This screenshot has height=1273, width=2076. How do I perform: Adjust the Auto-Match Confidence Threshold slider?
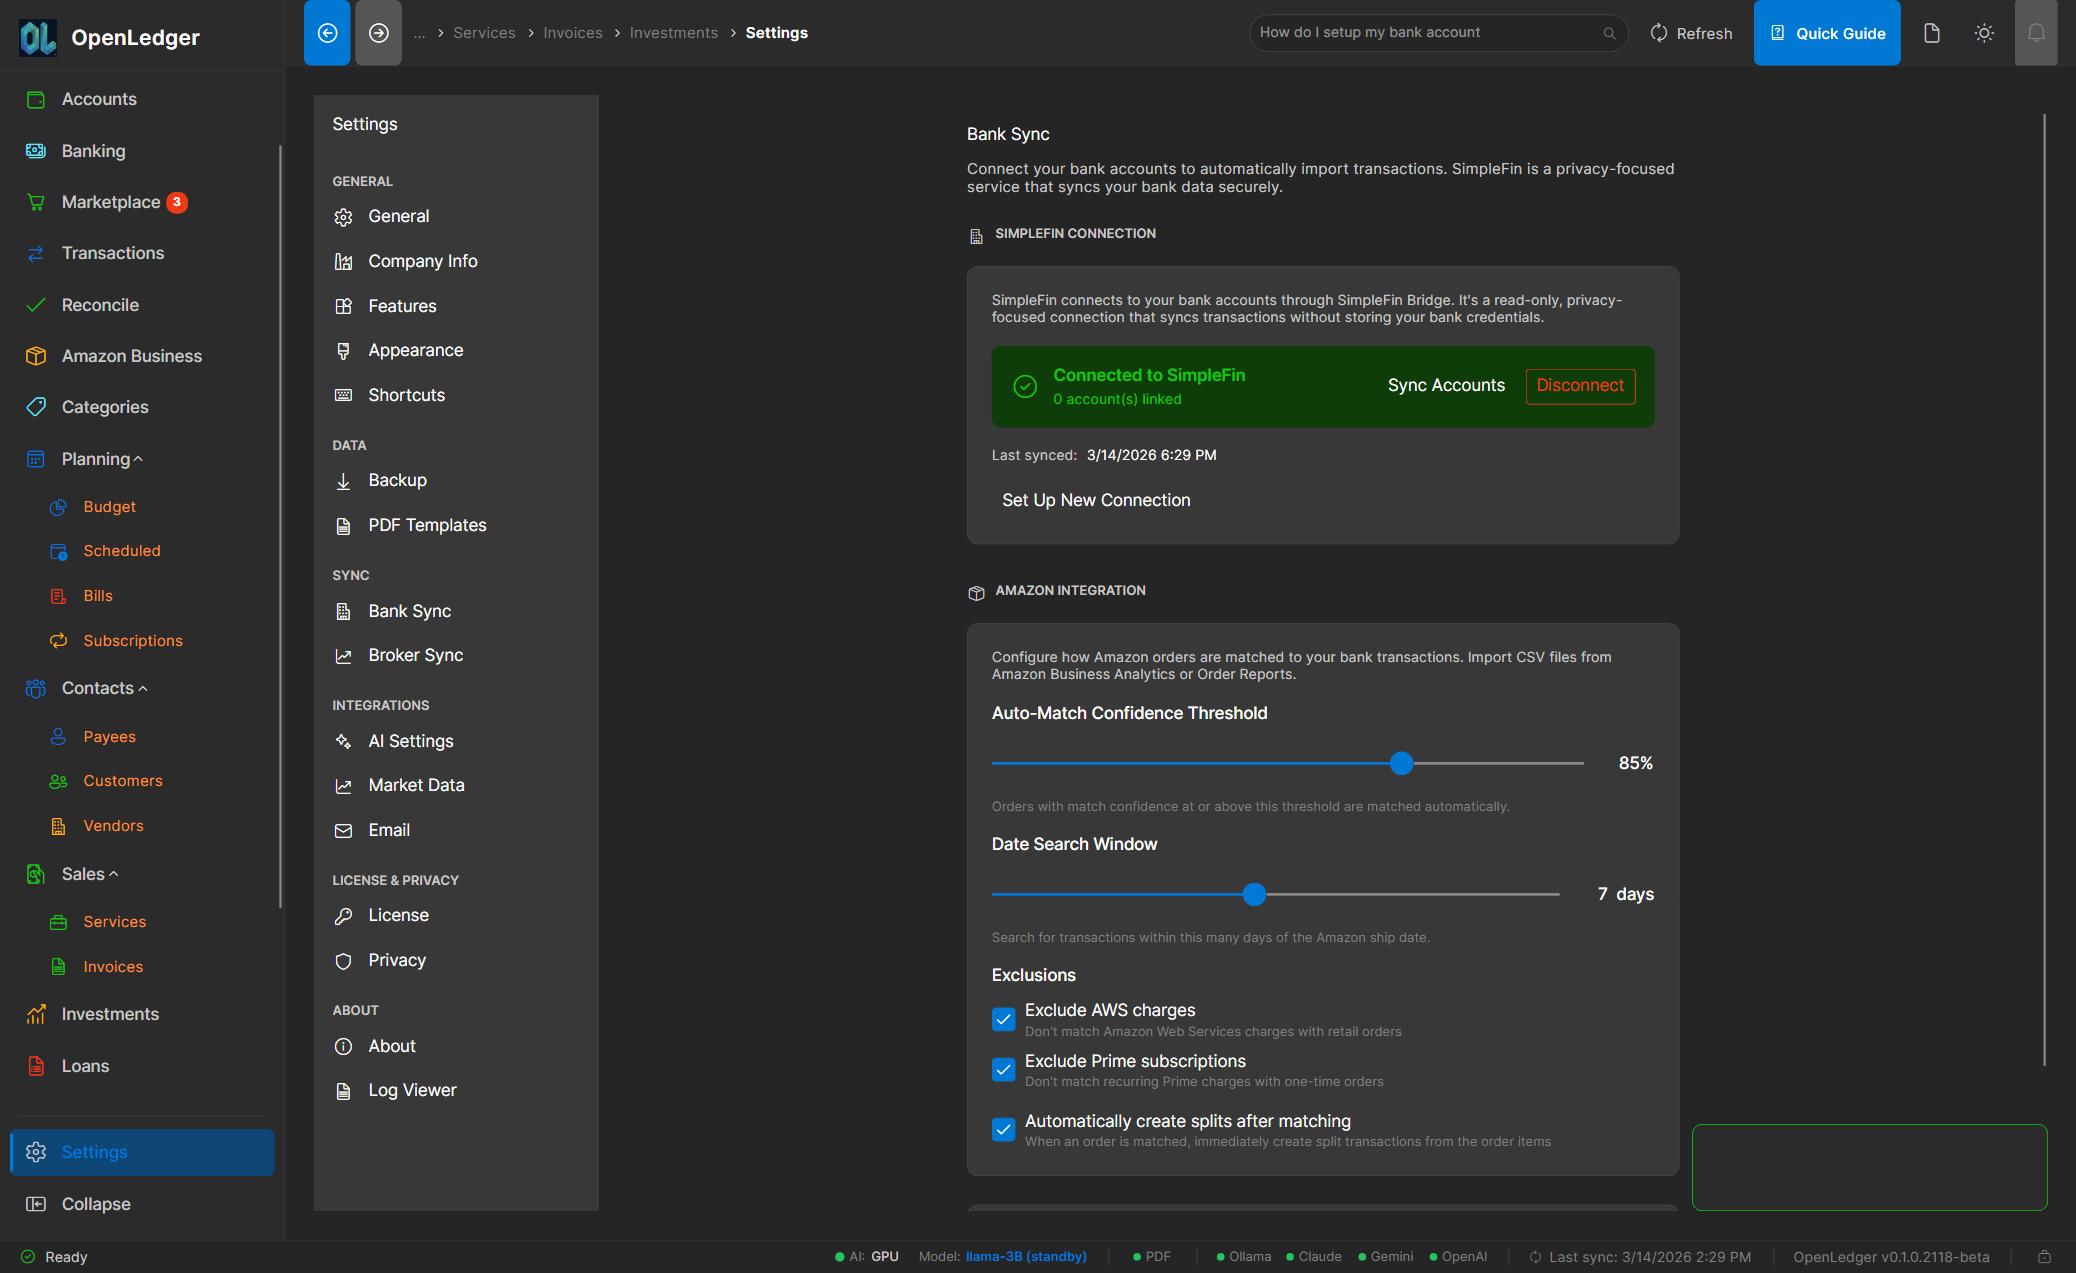pos(1400,763)
